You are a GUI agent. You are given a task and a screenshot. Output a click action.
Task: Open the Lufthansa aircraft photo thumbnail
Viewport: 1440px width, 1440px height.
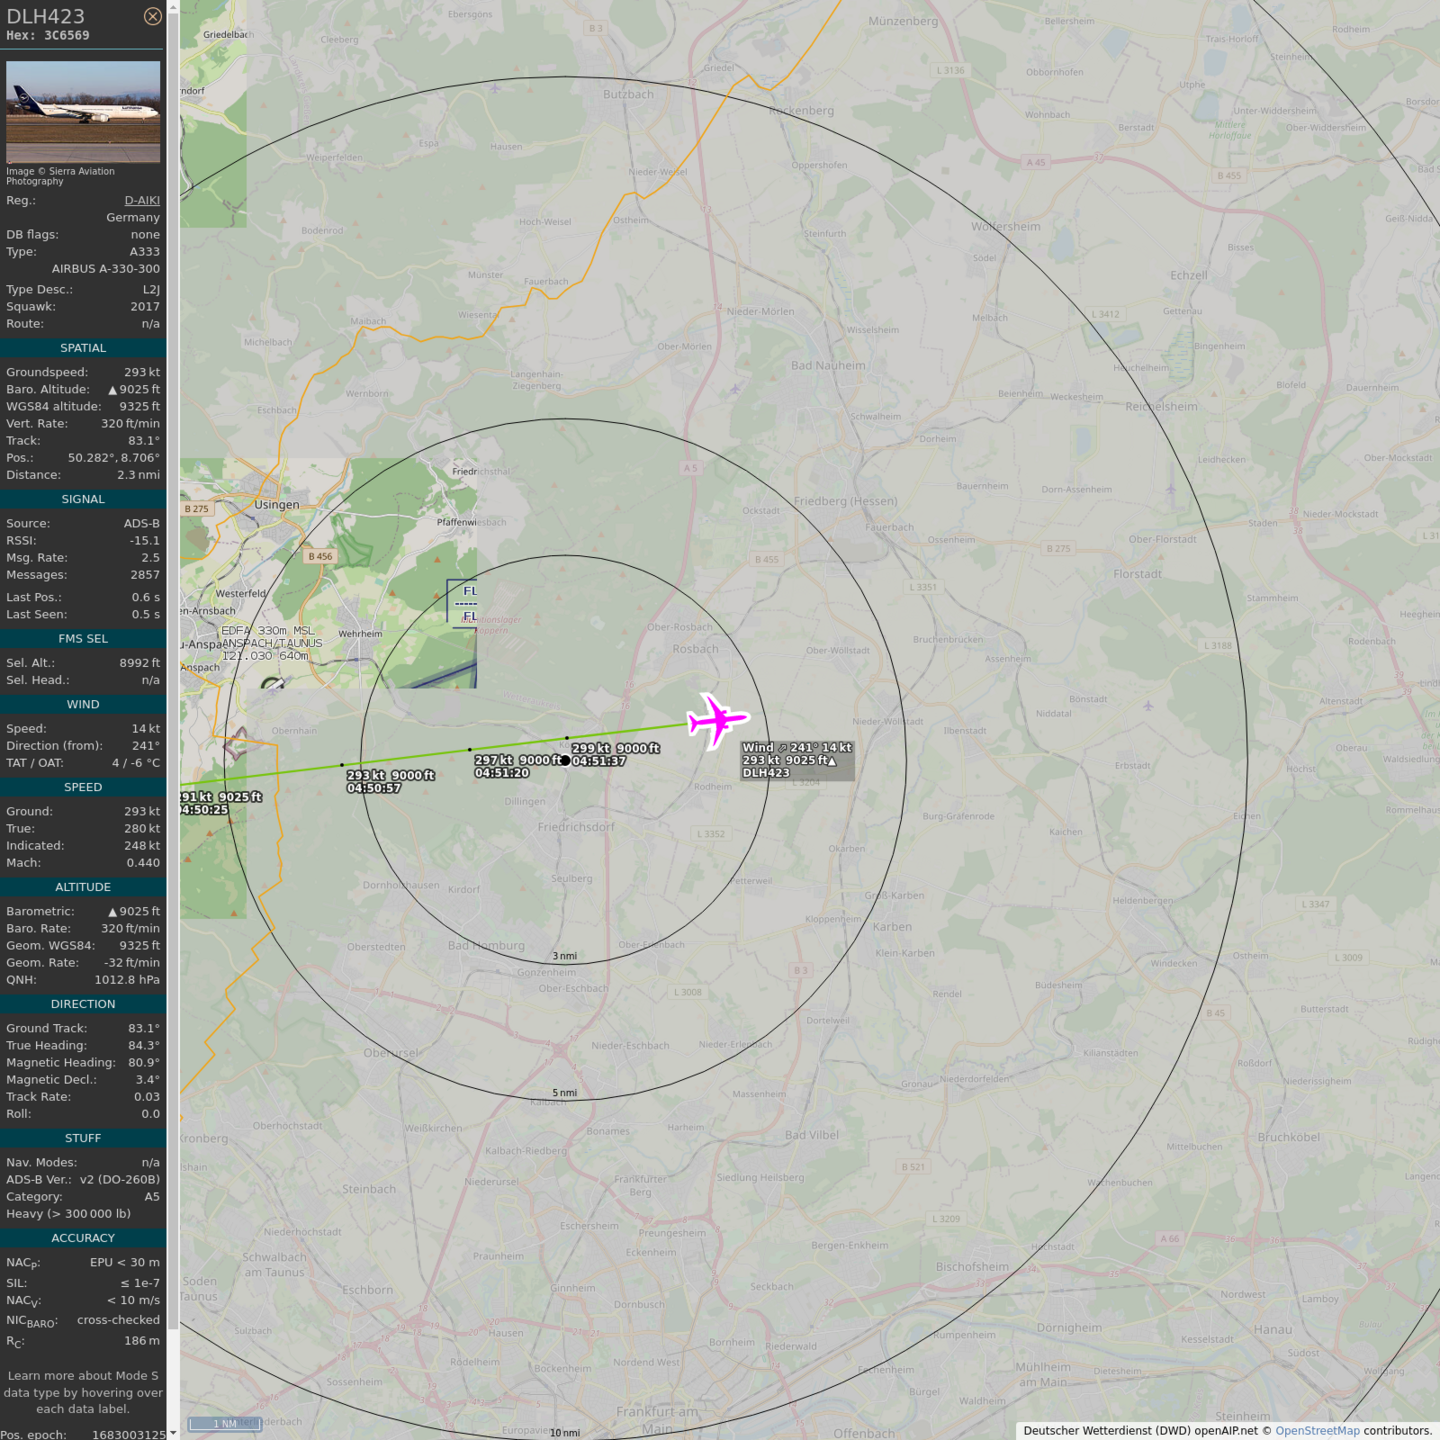[x=83, y=111]
